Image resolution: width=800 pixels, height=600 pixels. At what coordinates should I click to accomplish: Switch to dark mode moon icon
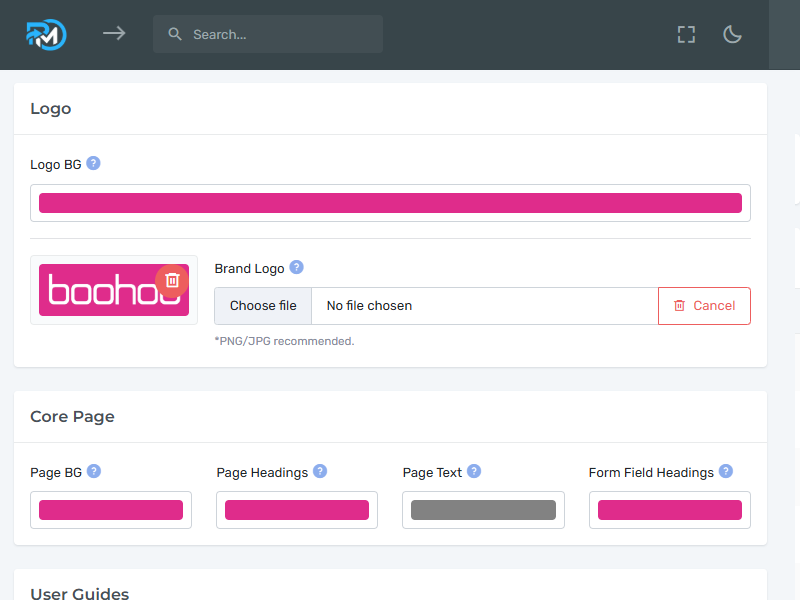(x=732, y=34)
